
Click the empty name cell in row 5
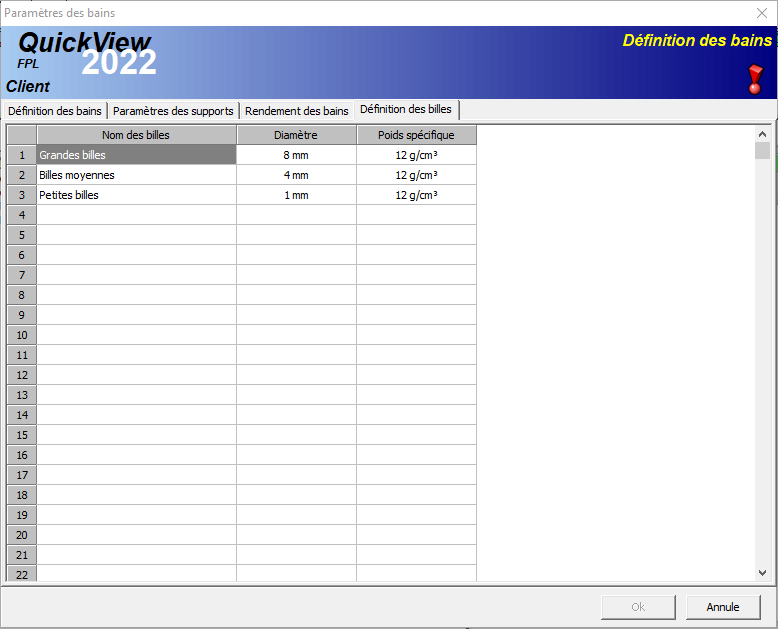click(x=136, y=235)
